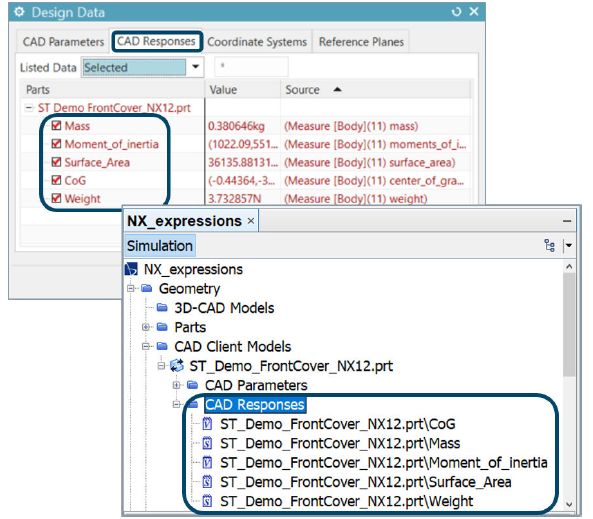
Task: Click the simulation tree scrollbar thumb
Action: [x=569, y=325]
